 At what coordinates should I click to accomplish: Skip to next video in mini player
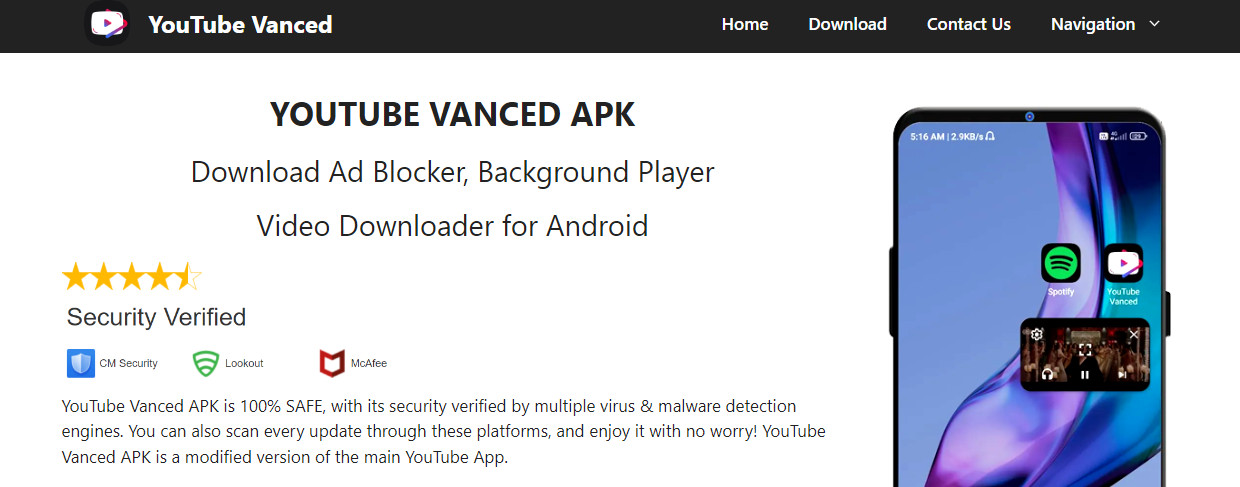[x=1123, y=375]
